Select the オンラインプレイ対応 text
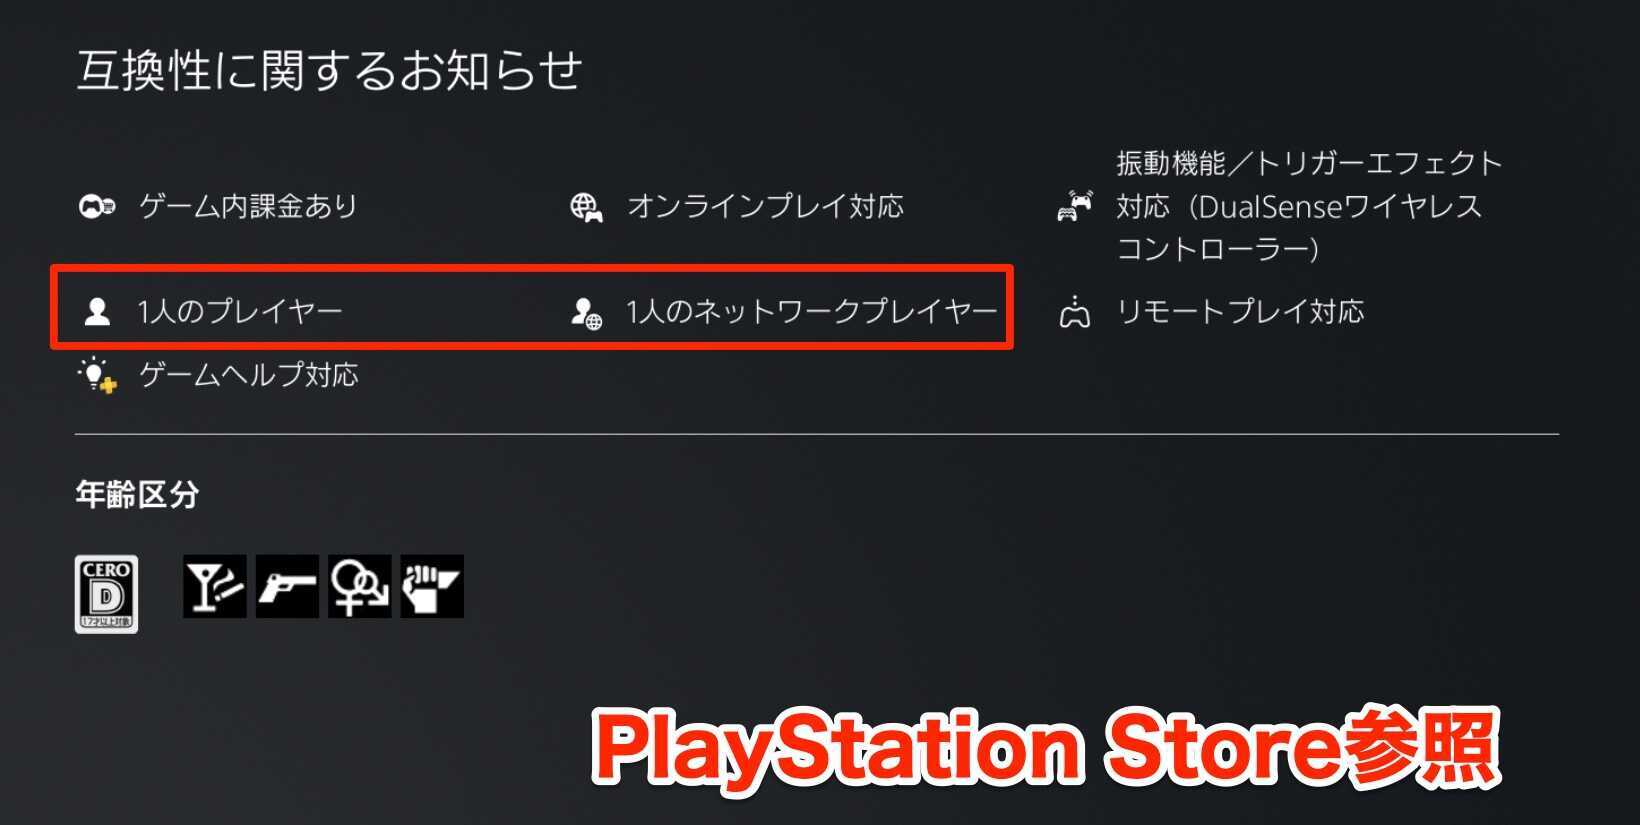Image resolution: width=1640 pixels, height=825 pixels. [766, 207]
